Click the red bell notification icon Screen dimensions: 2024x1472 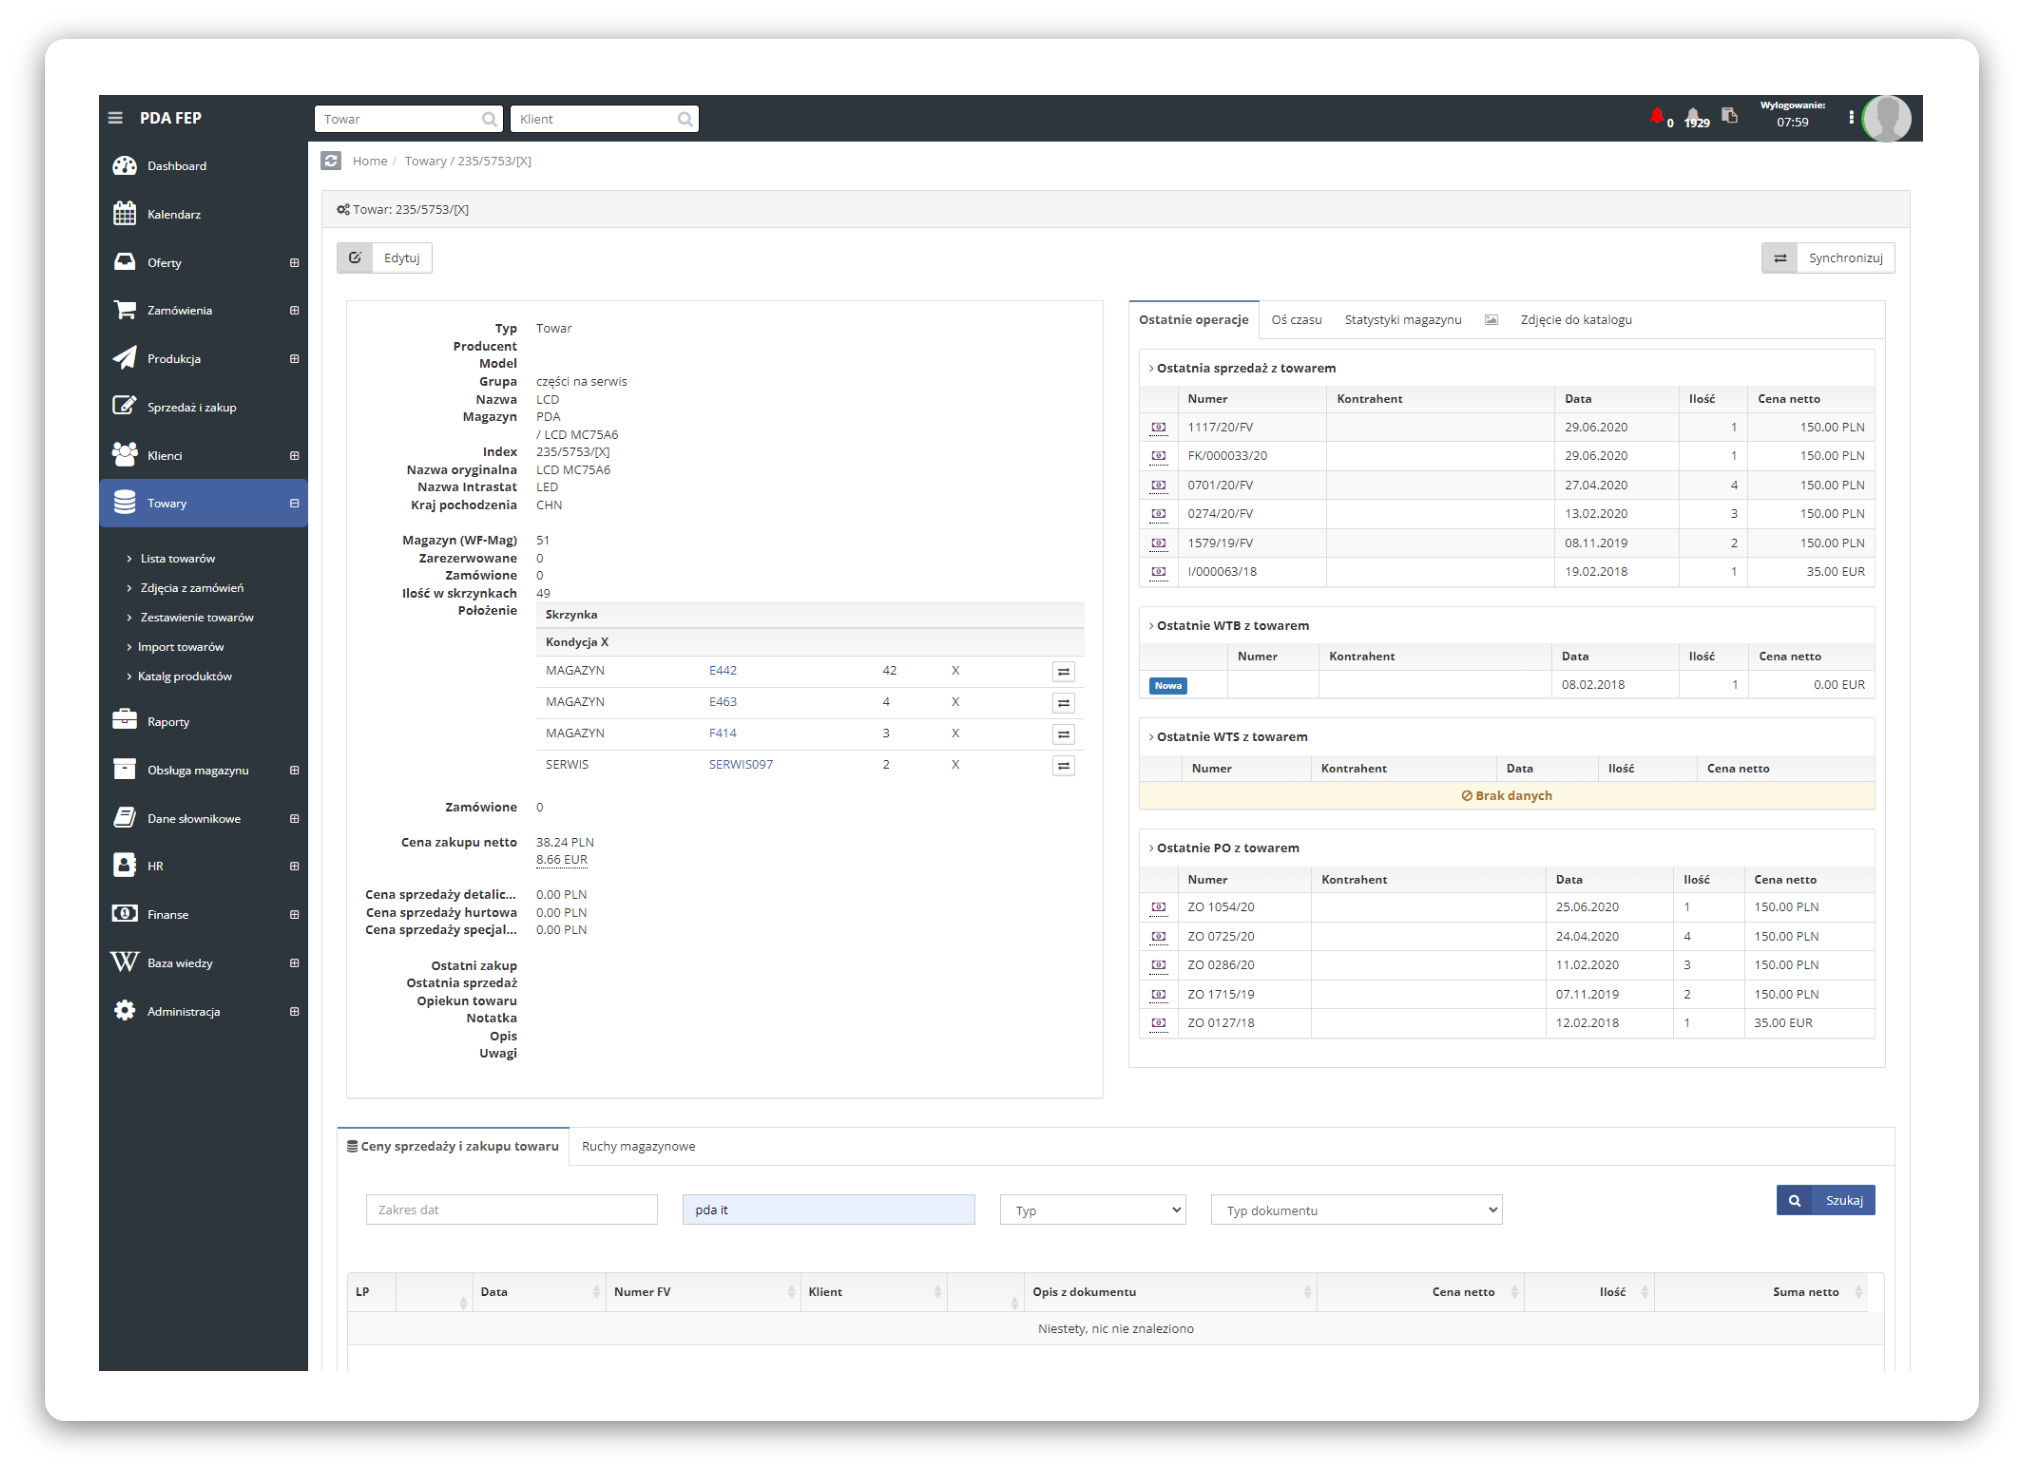coord(1656,117)
